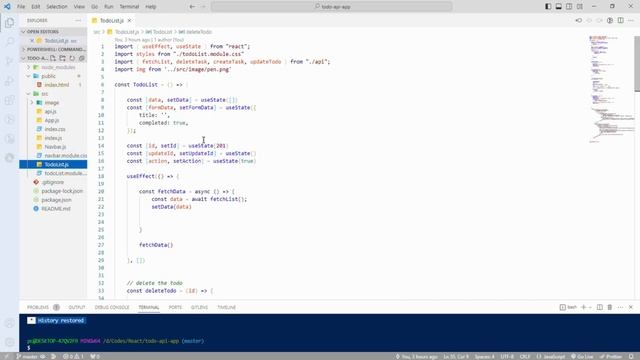Click the UTF-8 encoding in the status bar

tap(507, 356)
